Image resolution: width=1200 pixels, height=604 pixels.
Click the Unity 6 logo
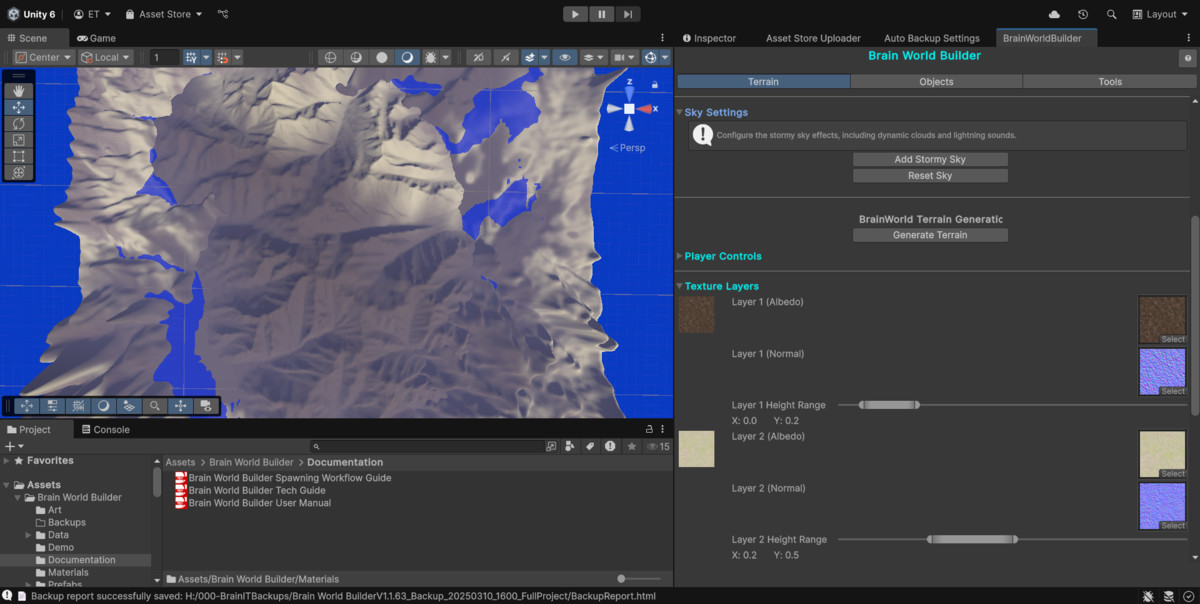point(13,14)
